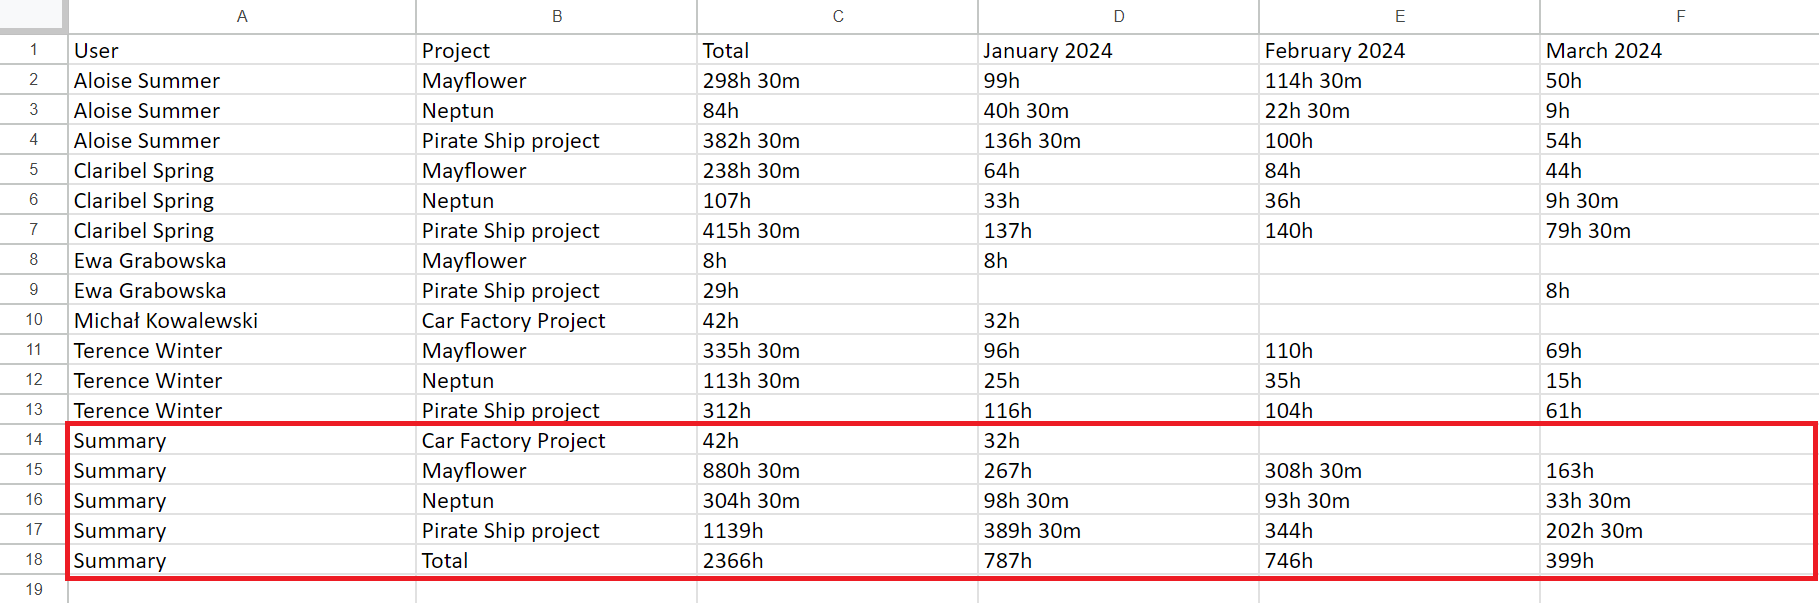Select 'Ewa Grabowska' in row 8
Screen dimensions: 1819x603
[242, 260]
